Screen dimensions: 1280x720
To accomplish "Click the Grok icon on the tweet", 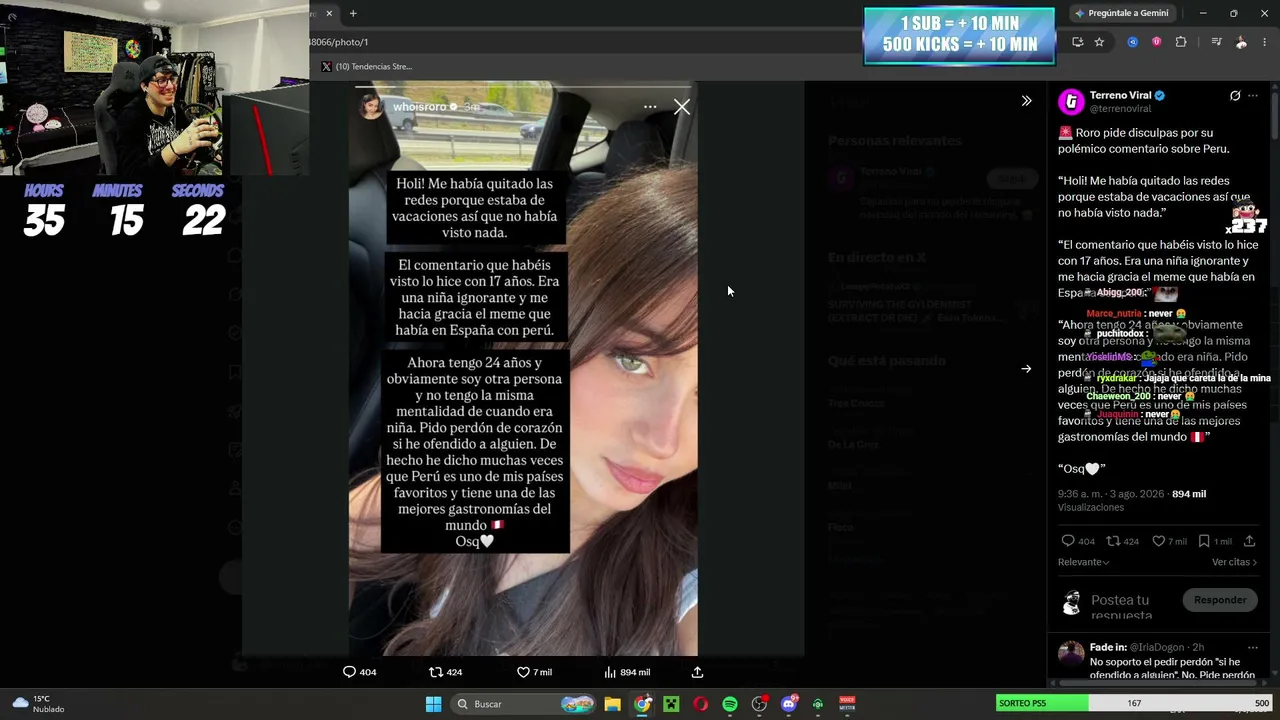I will coord(1235,96).
